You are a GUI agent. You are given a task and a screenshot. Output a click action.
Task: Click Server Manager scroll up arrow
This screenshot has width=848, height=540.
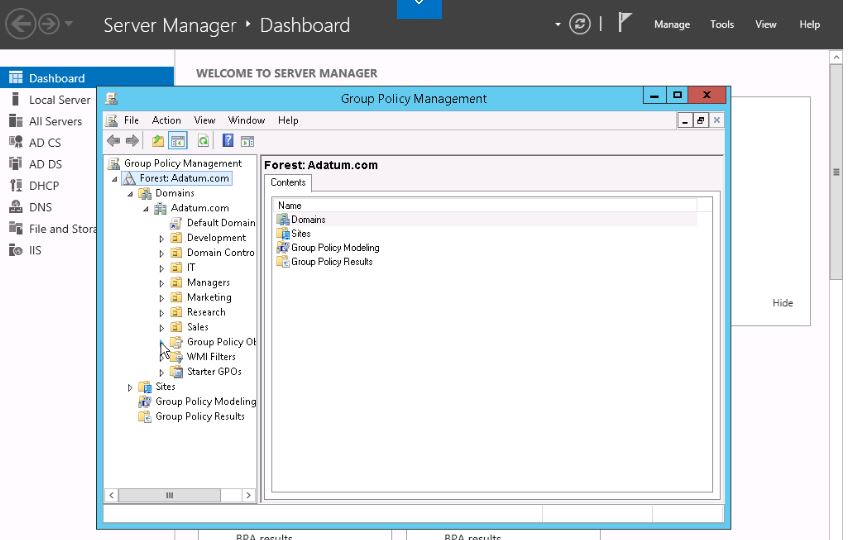click(836, 57)
